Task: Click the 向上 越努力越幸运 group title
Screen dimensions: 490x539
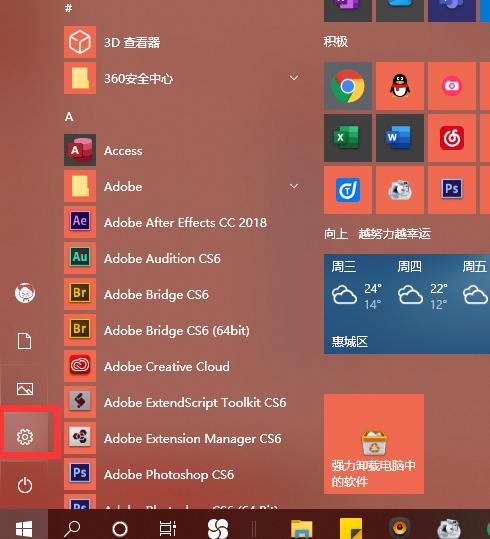Action: pyautogui.click(x=377, y=234)
